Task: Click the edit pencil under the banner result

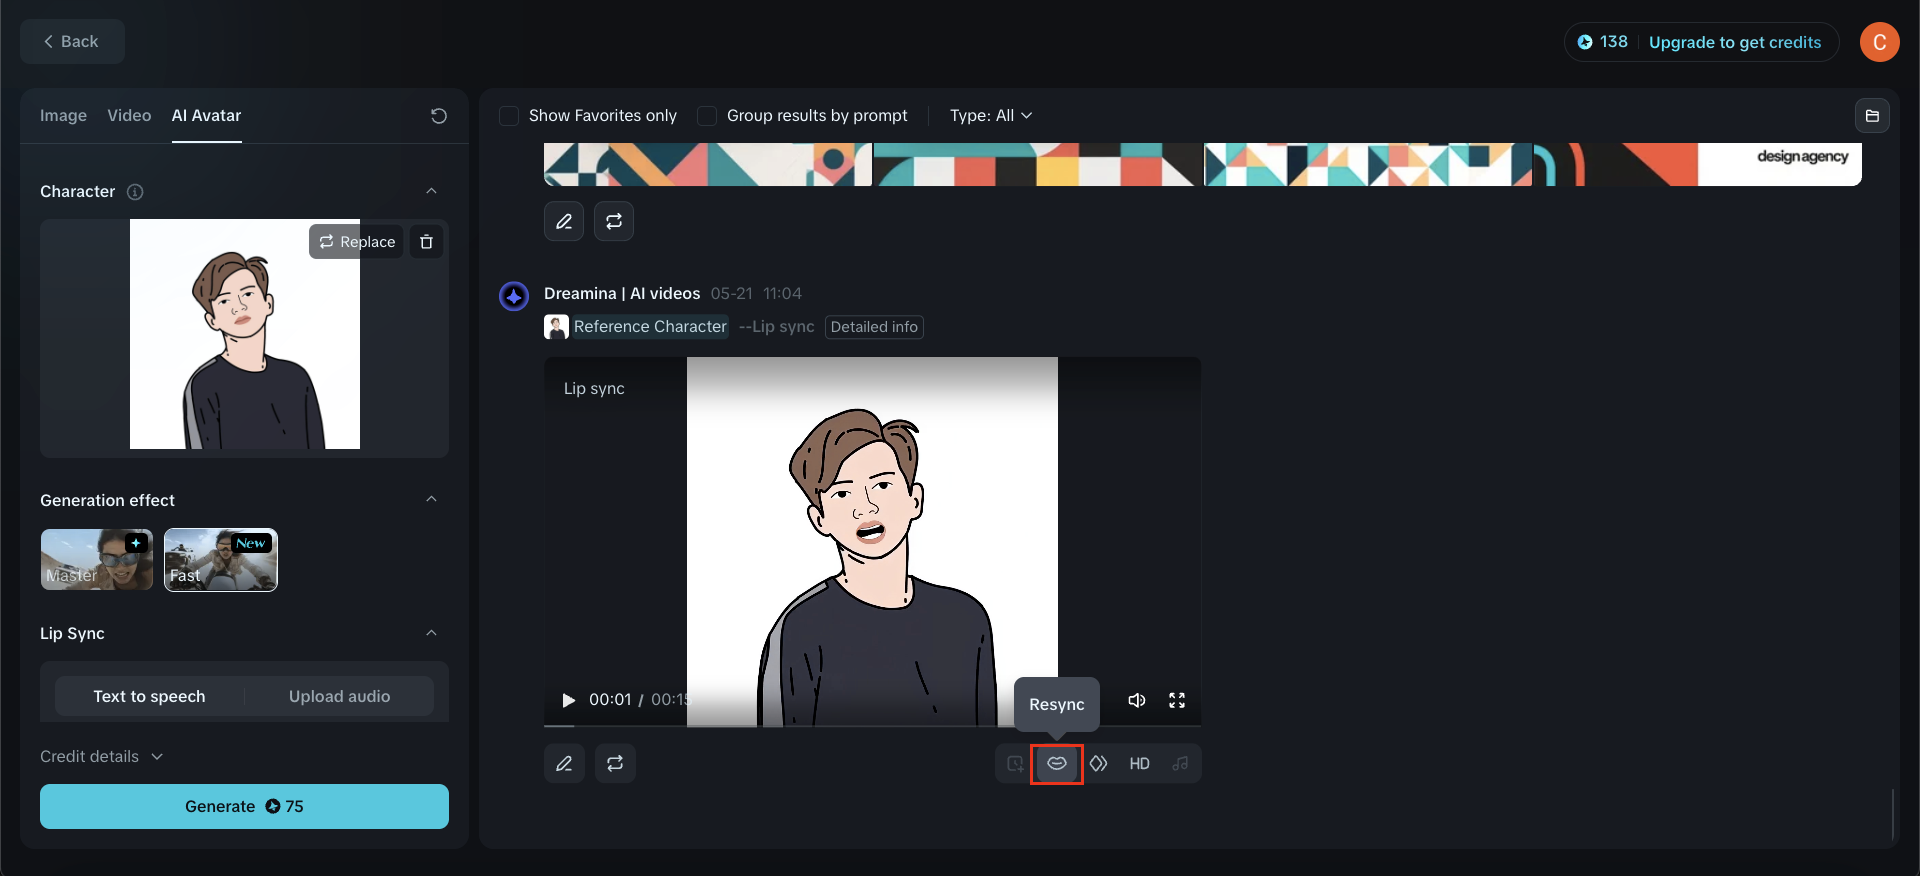Action: [x=564, y=221]
